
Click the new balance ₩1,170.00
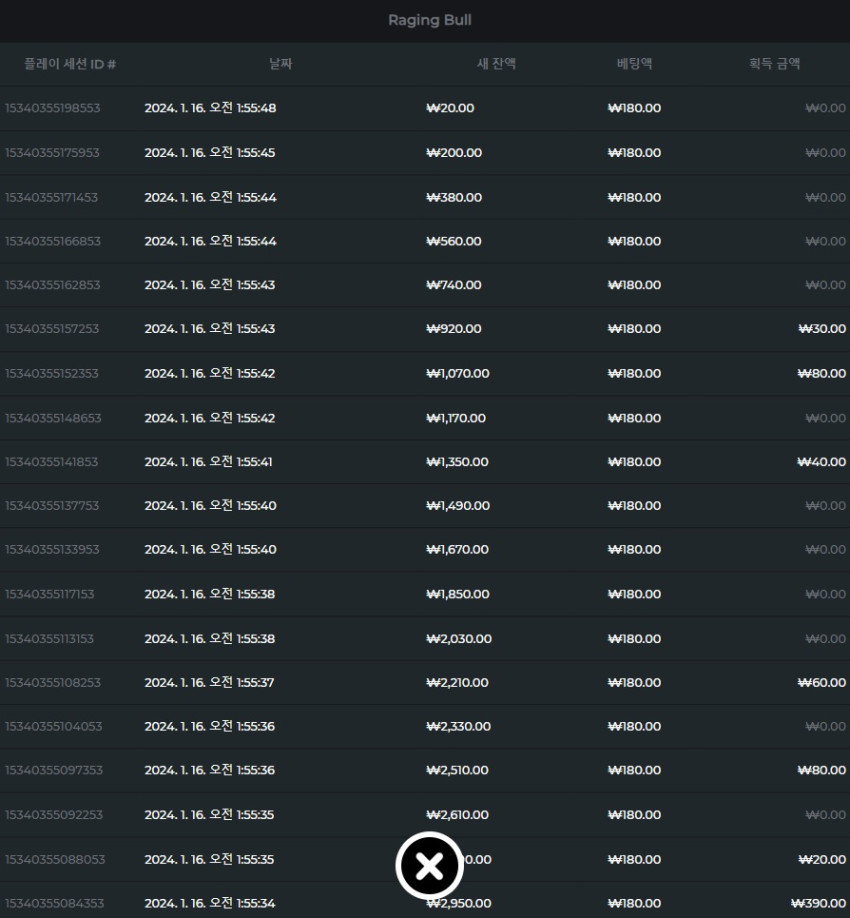[456, 418]
